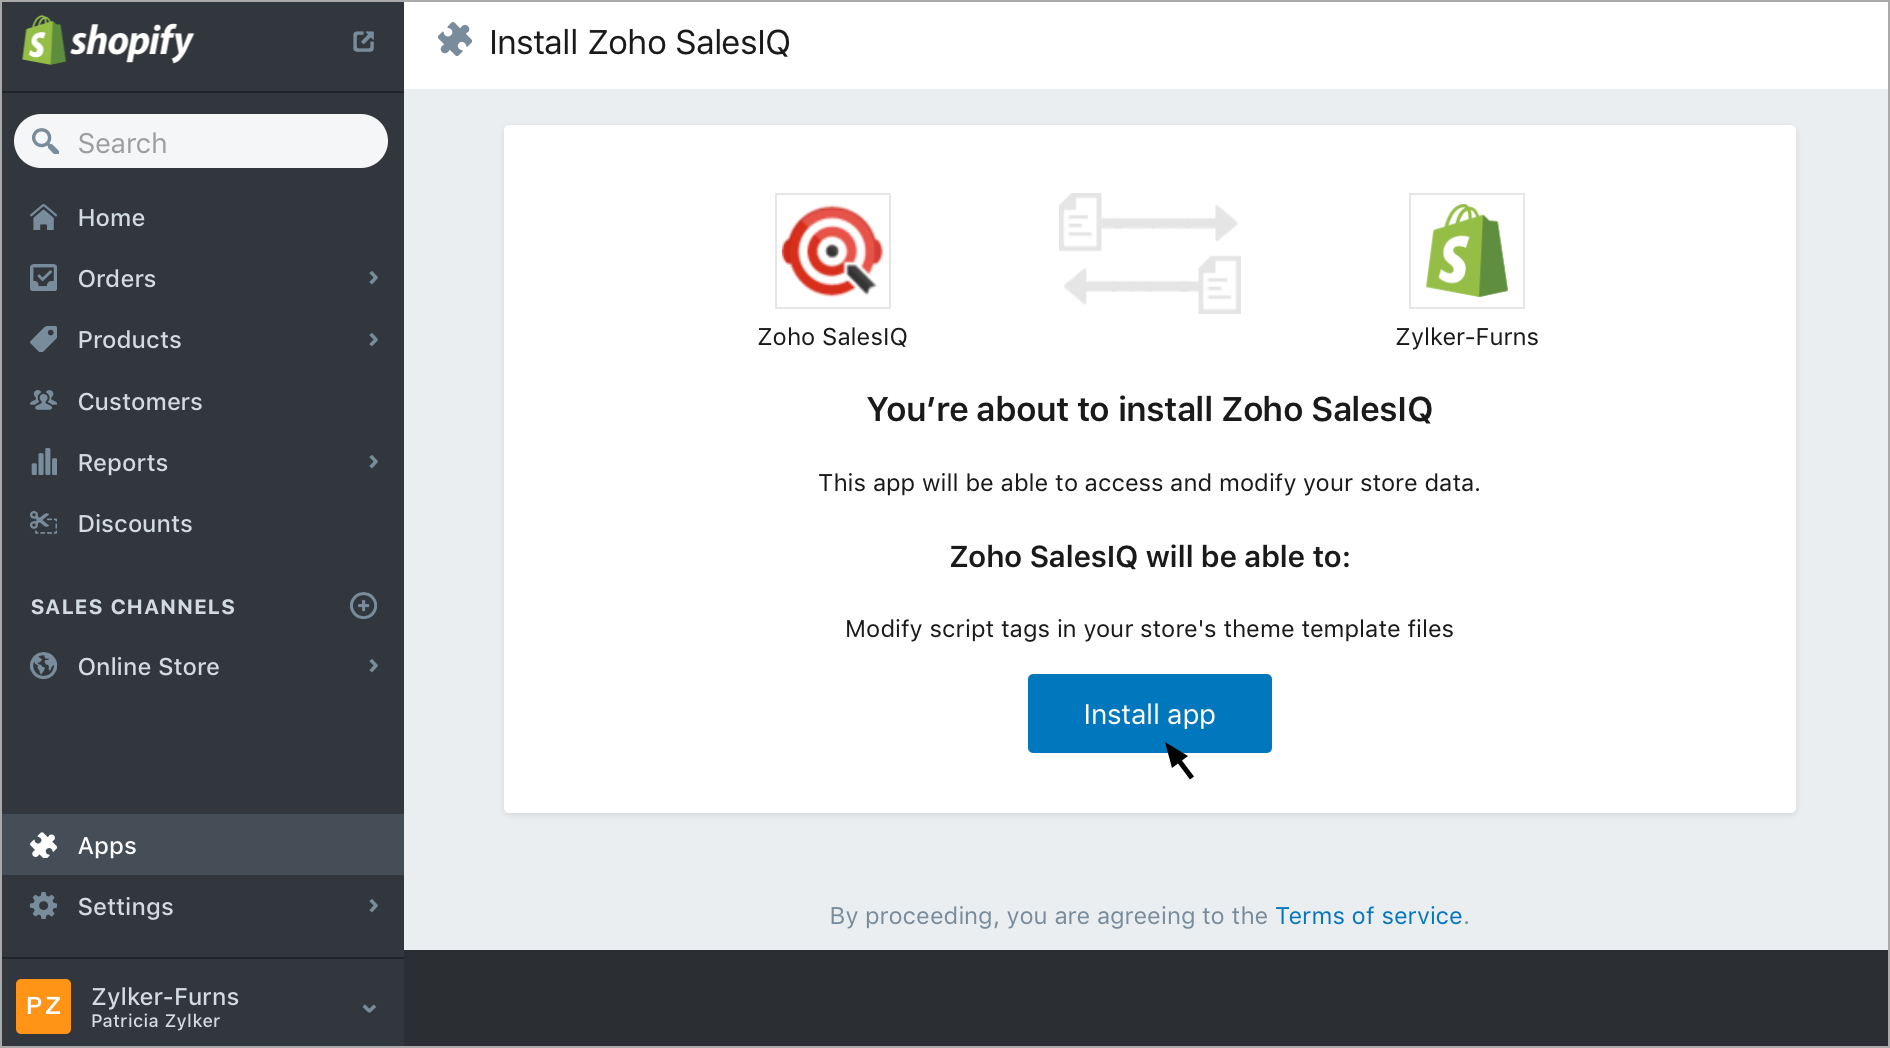Expand the Products submenu chevron
1890x1048 pixels.
tap(373, 340)
